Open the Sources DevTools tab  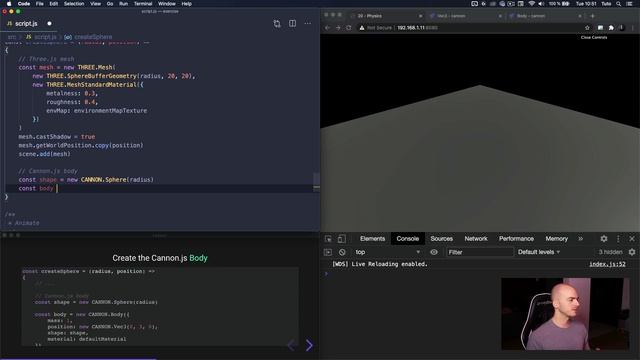coord(442,239)
